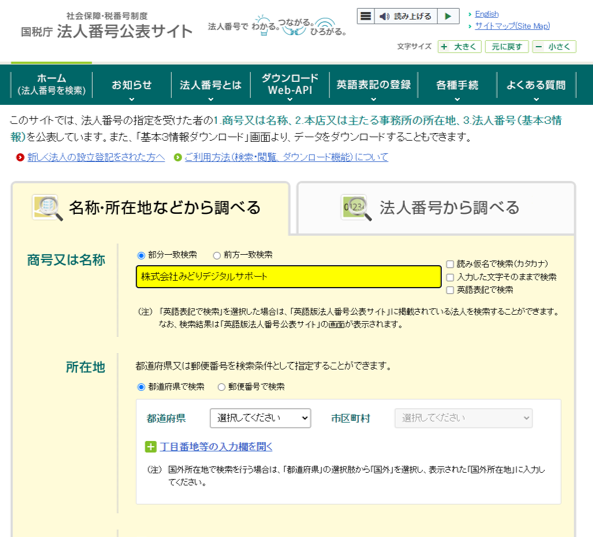This screenshot has height=537, width=593.
Task: Select 部分一致検索 radio button
Action: [x=141, y=256]
